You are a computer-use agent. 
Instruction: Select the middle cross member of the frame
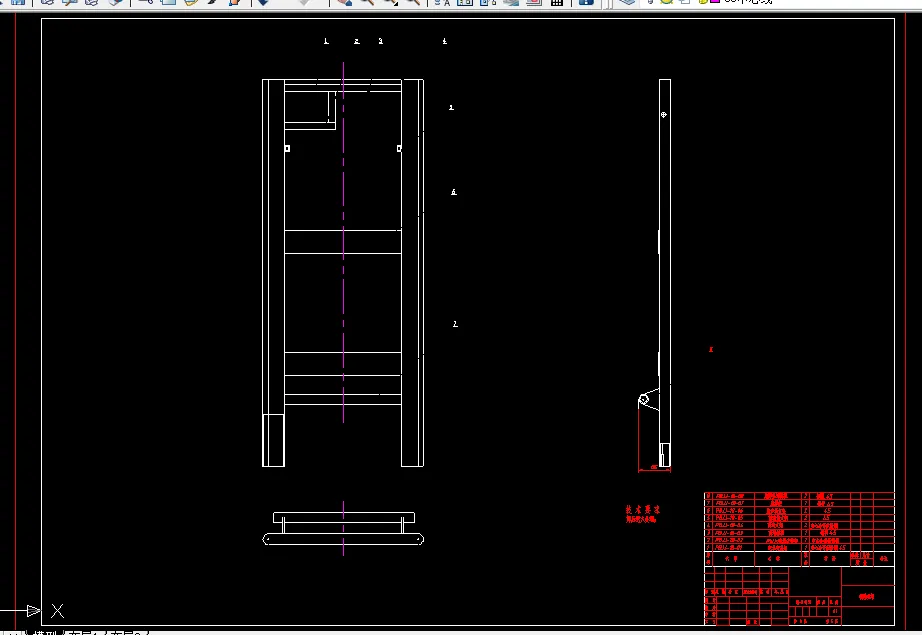click(343, 242)
